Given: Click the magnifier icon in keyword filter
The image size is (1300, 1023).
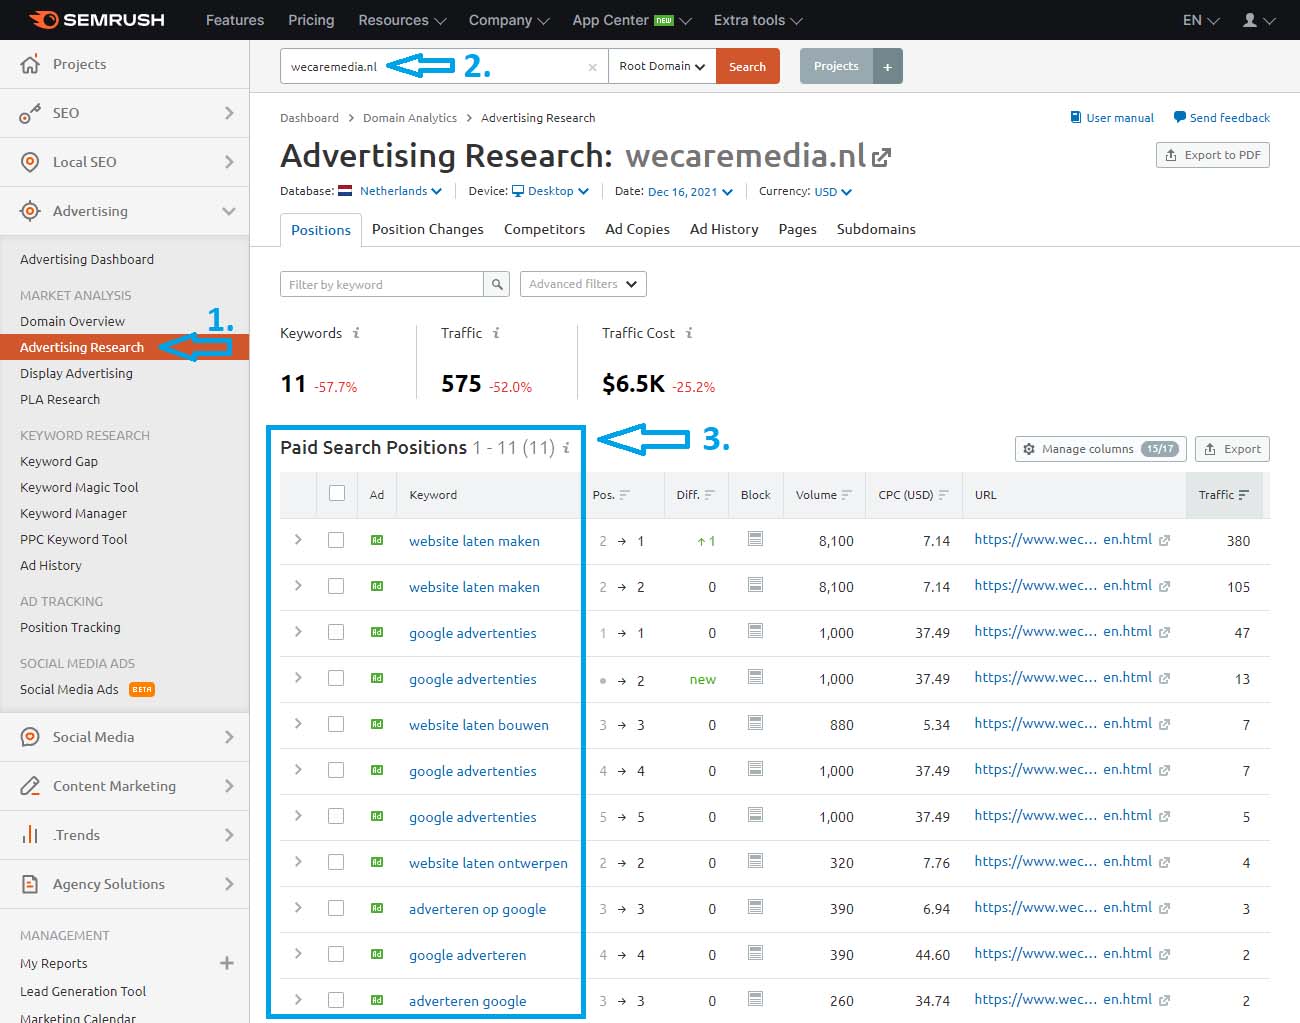Looking at the screenshot, I should tap(497, 284).
